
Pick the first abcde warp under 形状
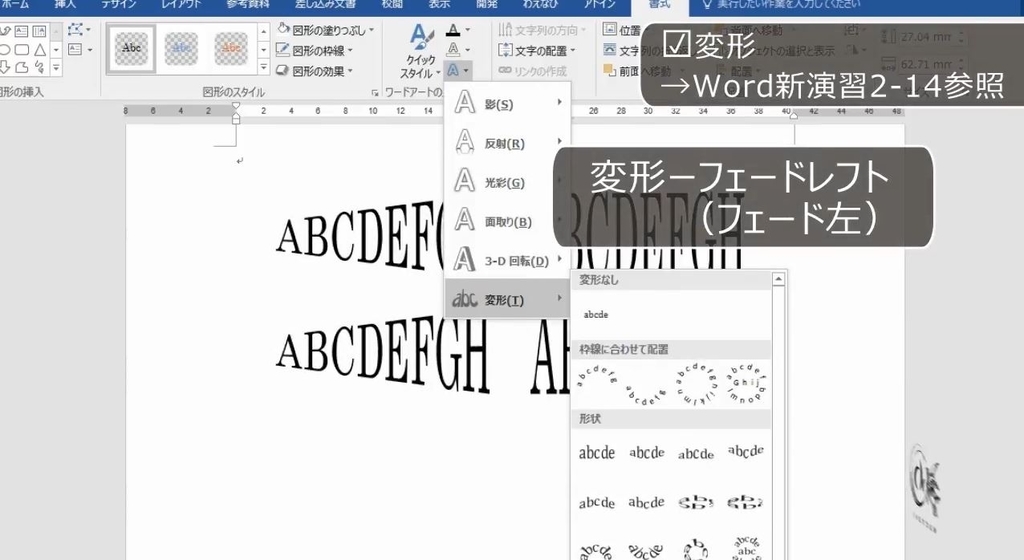coord(596,452)
